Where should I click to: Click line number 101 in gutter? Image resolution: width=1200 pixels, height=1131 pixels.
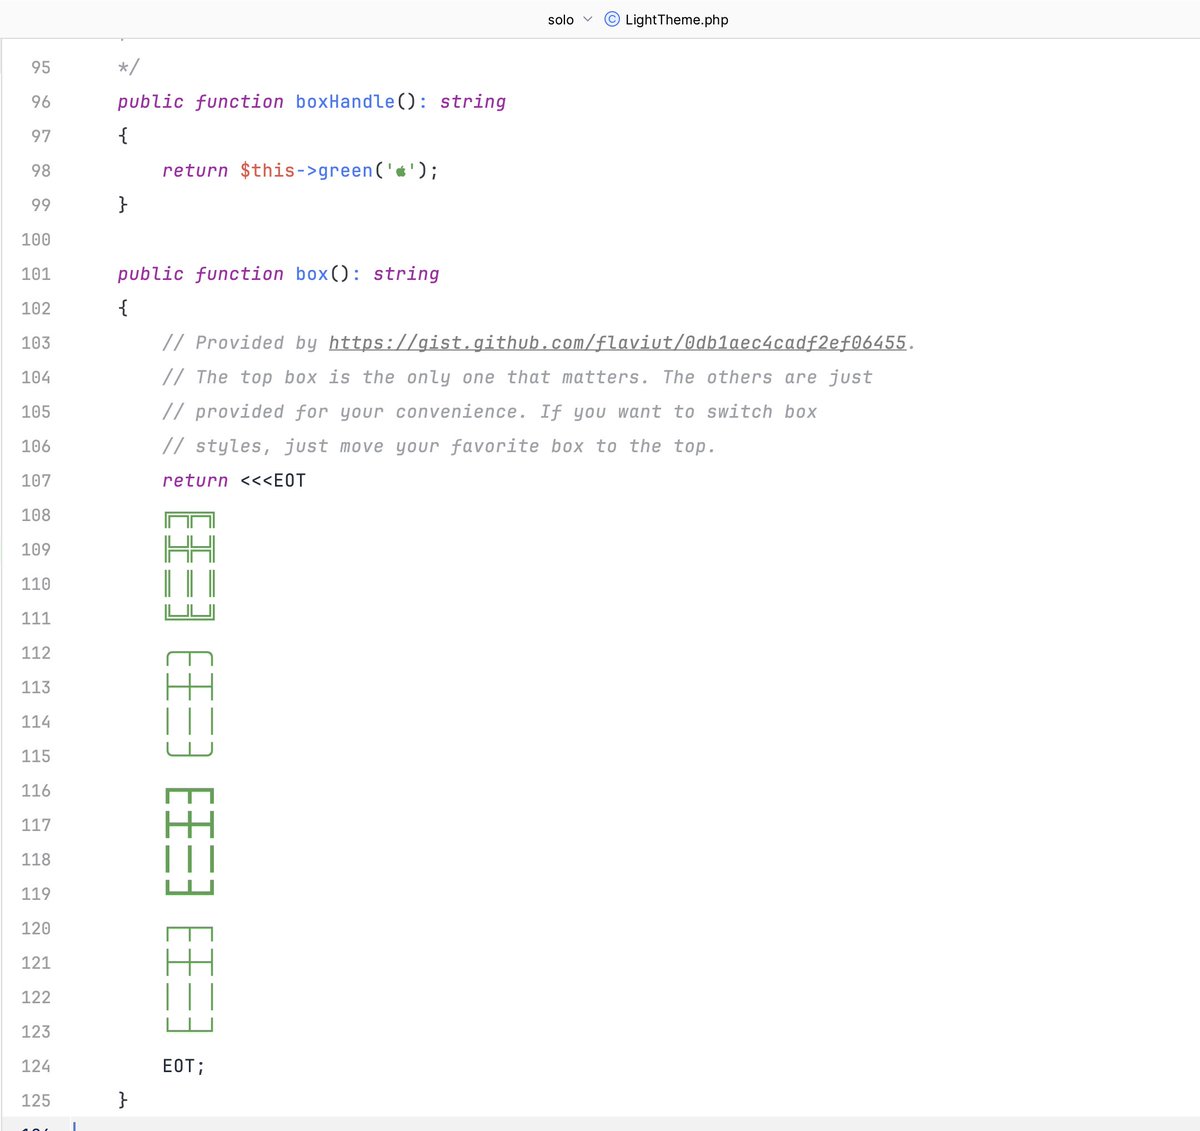[x=36, y=274]
